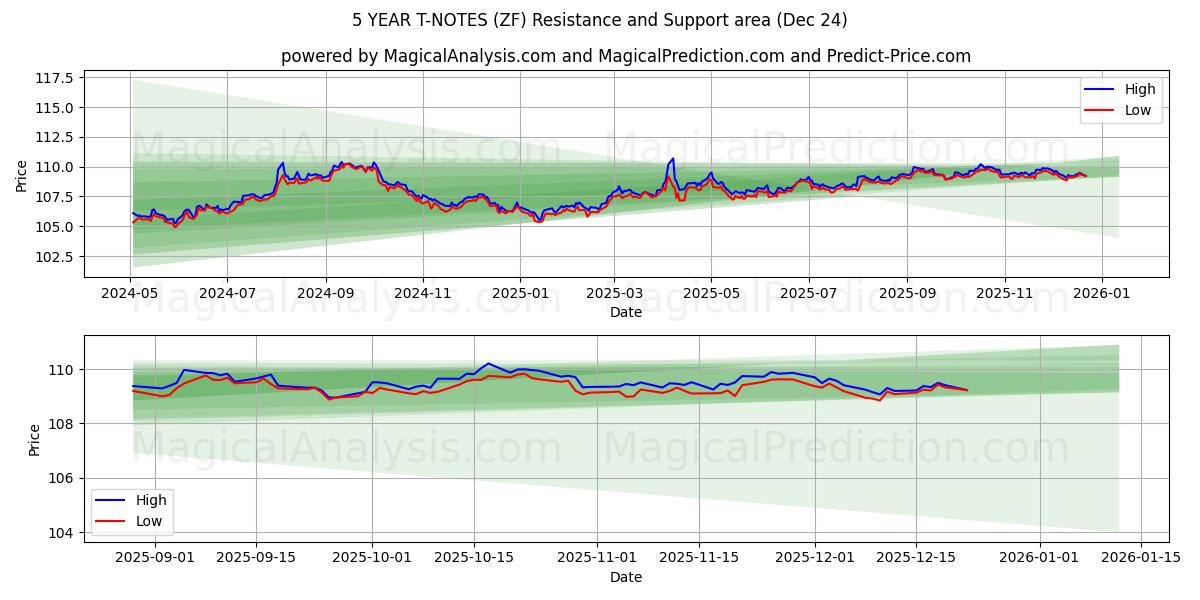Click the price spike near 2025-04

click(672, 160)
